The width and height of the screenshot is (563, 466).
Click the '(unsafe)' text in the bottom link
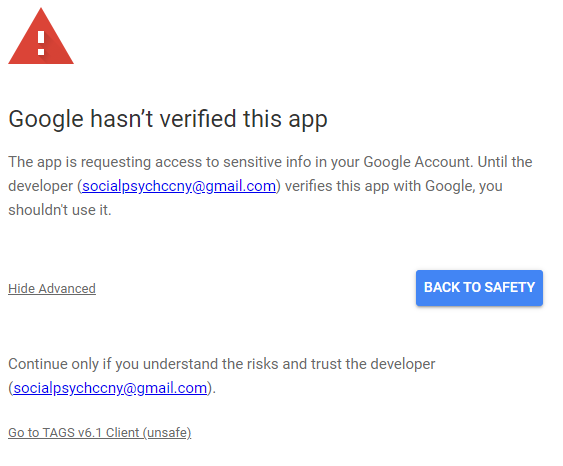[167, 433]
